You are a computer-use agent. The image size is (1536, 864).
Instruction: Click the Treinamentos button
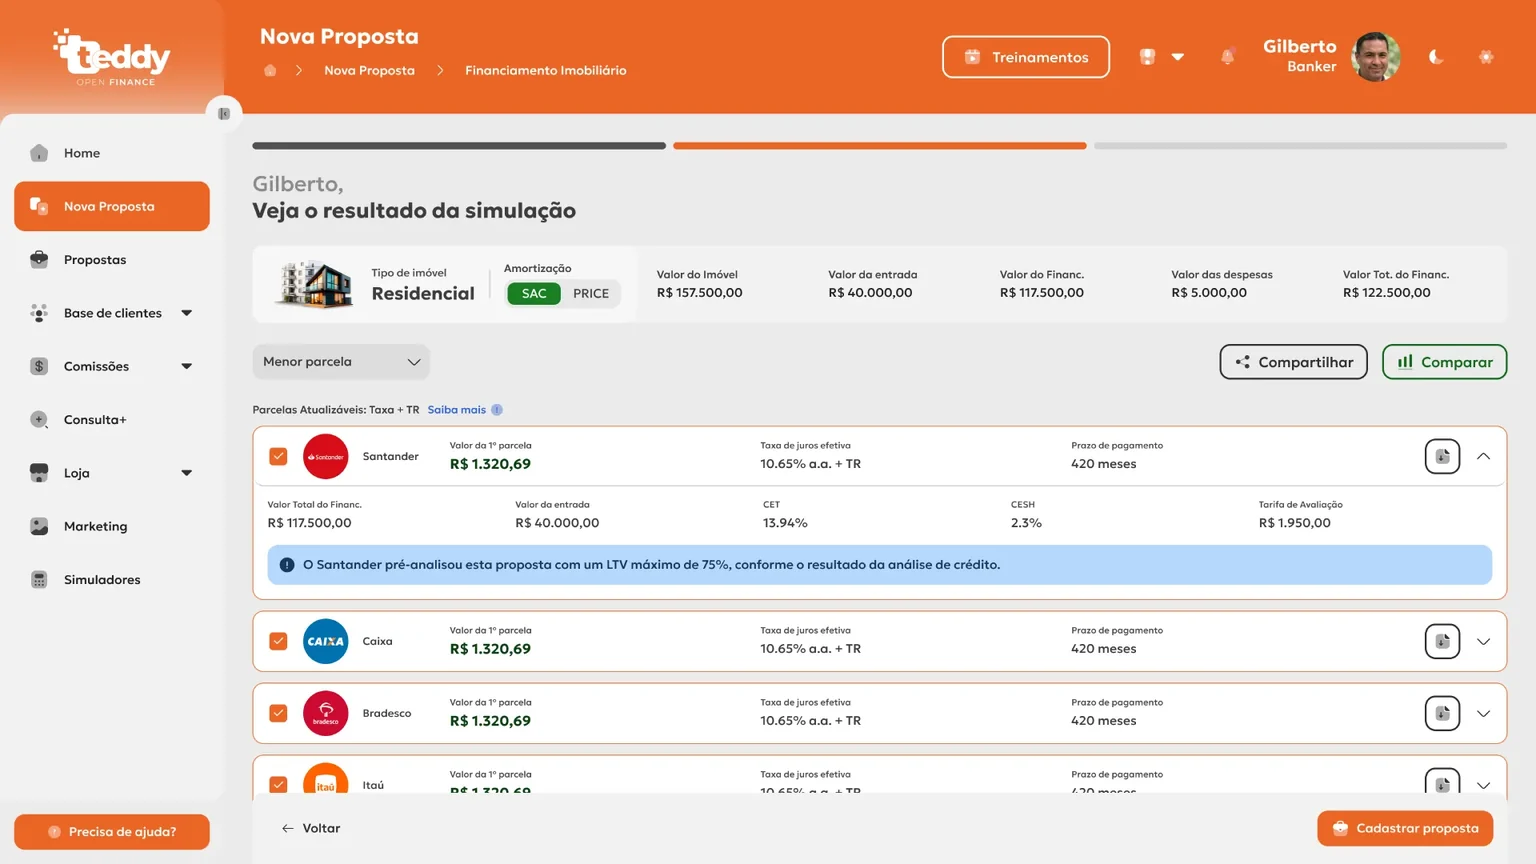pos(1026,57)
